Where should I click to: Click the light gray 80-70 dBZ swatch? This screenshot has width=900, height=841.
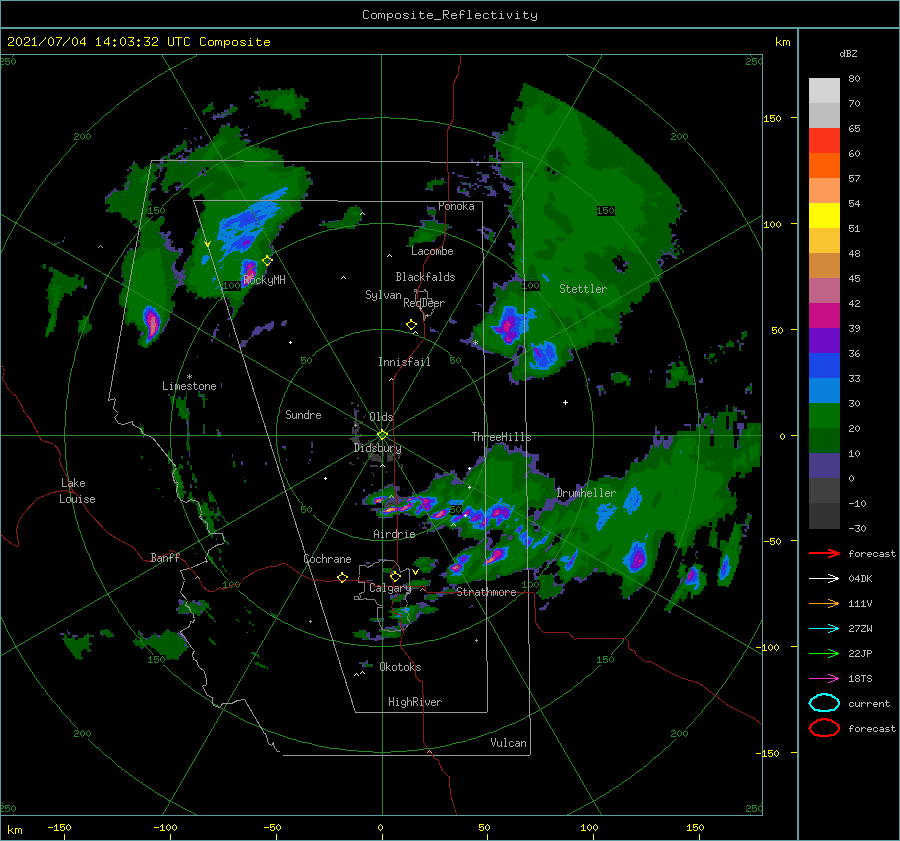coord(824,91)
